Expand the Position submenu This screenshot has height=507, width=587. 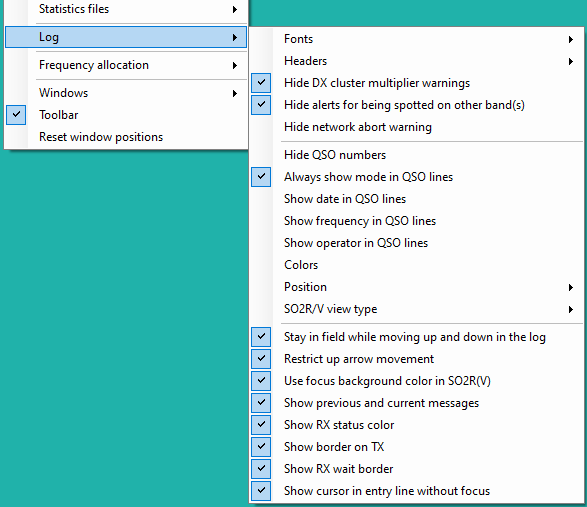tap(416, 287)
